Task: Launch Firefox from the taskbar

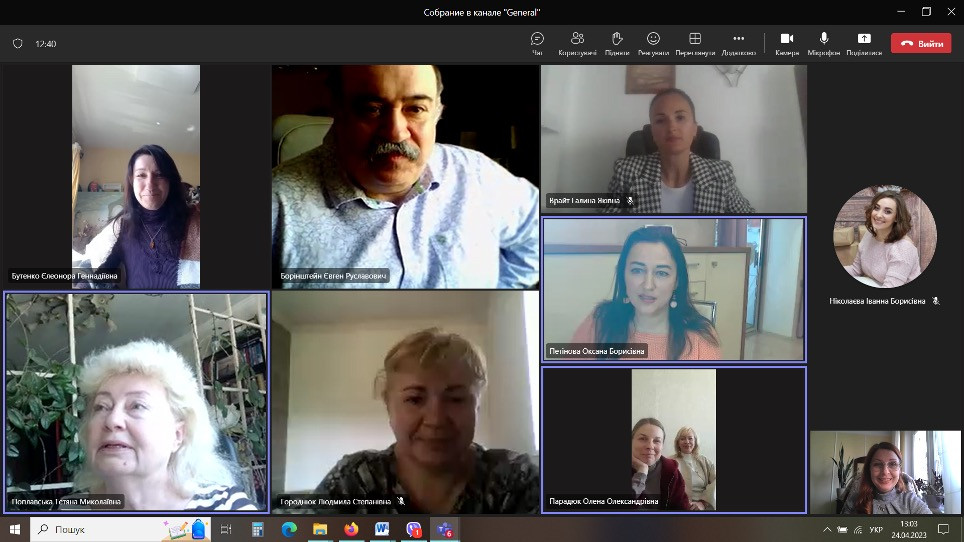Action: 351,529
